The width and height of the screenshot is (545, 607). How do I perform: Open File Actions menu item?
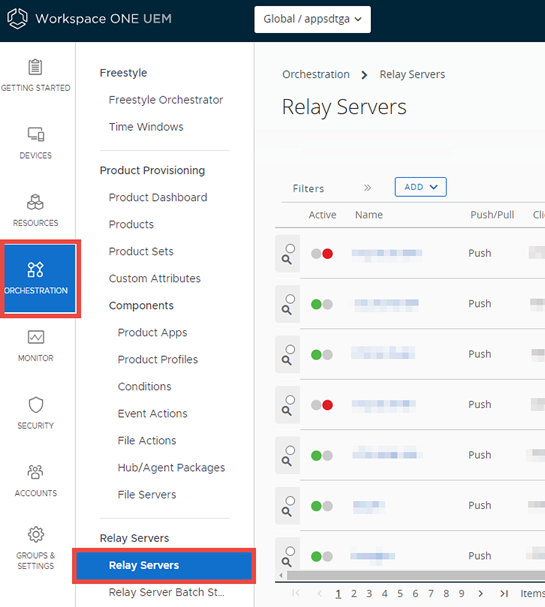pyautogui.click(x=147, y=441)
